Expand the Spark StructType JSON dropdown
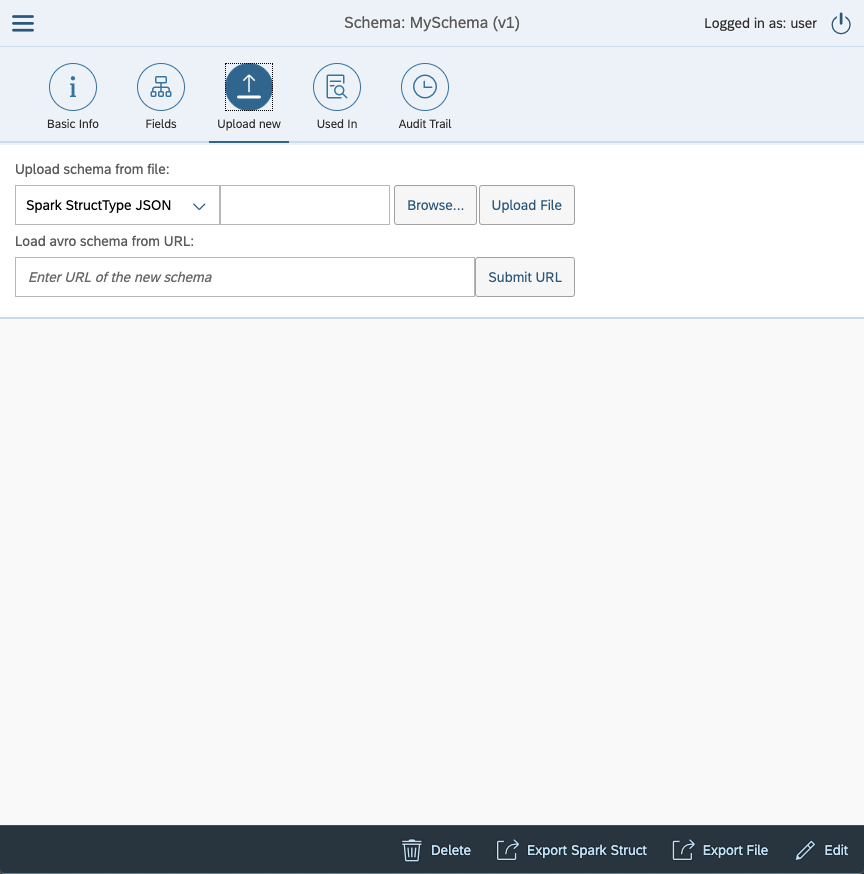 (x=117, y=205)
